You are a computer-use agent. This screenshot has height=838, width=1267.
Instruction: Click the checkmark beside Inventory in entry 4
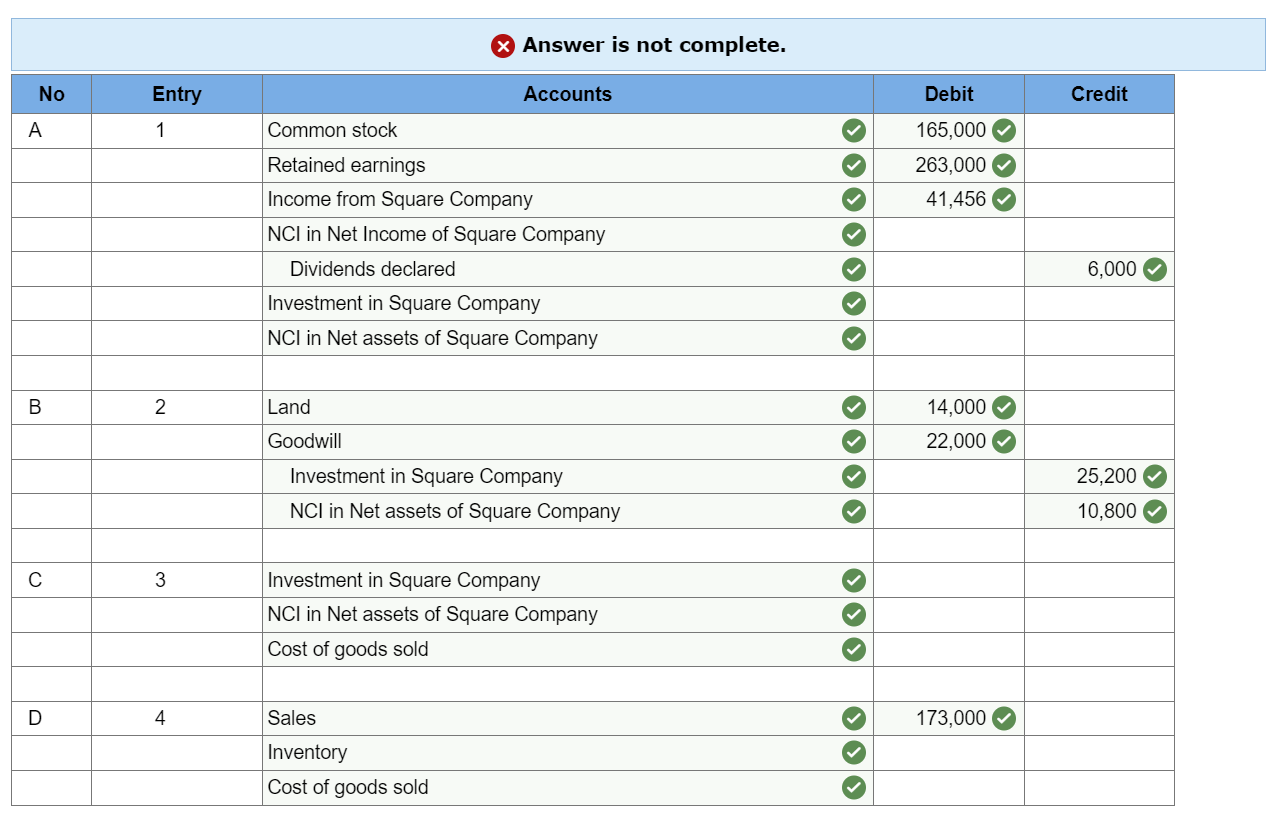854,753
